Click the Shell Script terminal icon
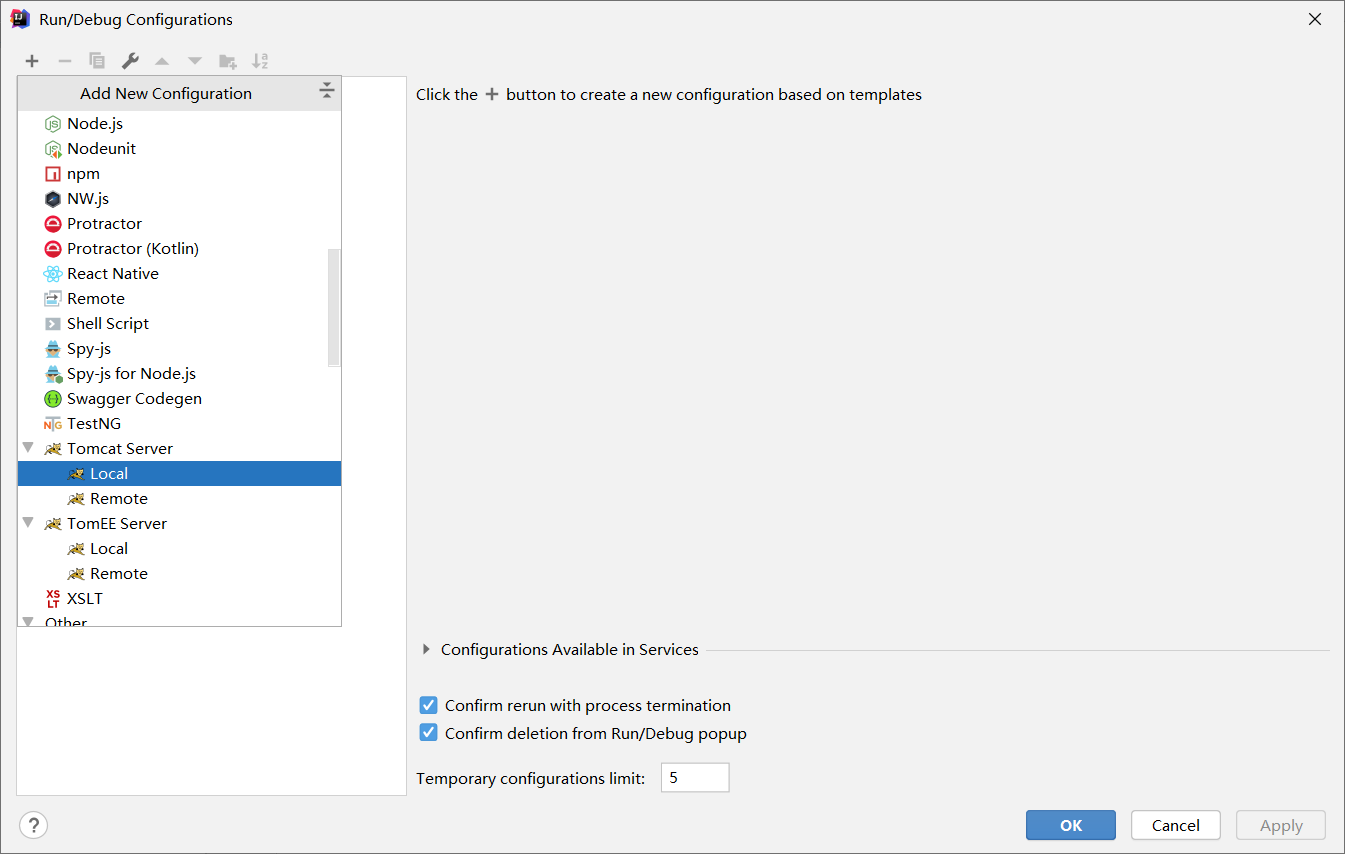The width and height of the screenshot is (1345, 854). pyautogui.click(x=53, y=324)
